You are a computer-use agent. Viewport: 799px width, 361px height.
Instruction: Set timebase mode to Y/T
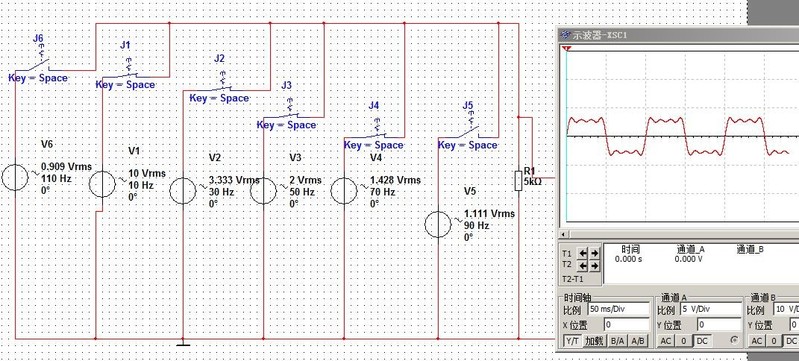(x=572, y=341)
